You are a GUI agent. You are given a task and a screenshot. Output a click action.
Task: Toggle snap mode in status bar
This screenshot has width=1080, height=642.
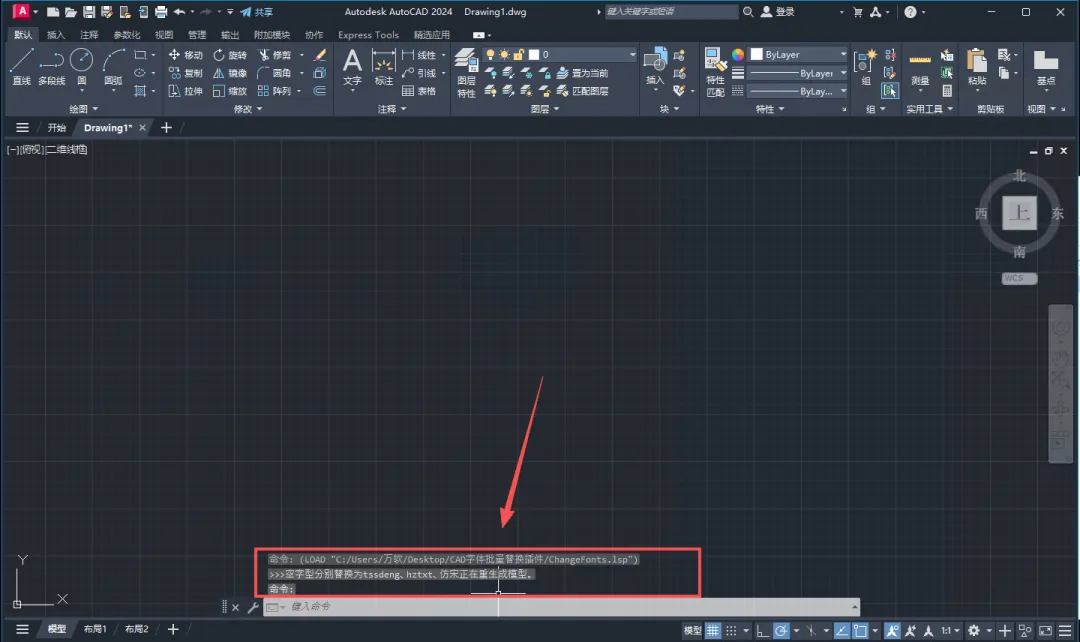(x=731, y=630)
